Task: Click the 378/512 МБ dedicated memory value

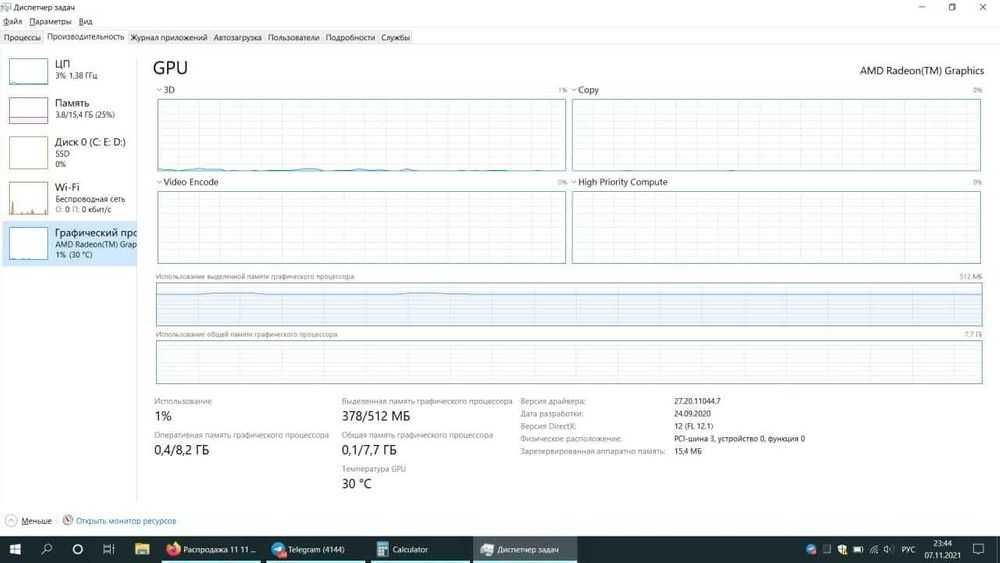Action: [x=376, y=416]
